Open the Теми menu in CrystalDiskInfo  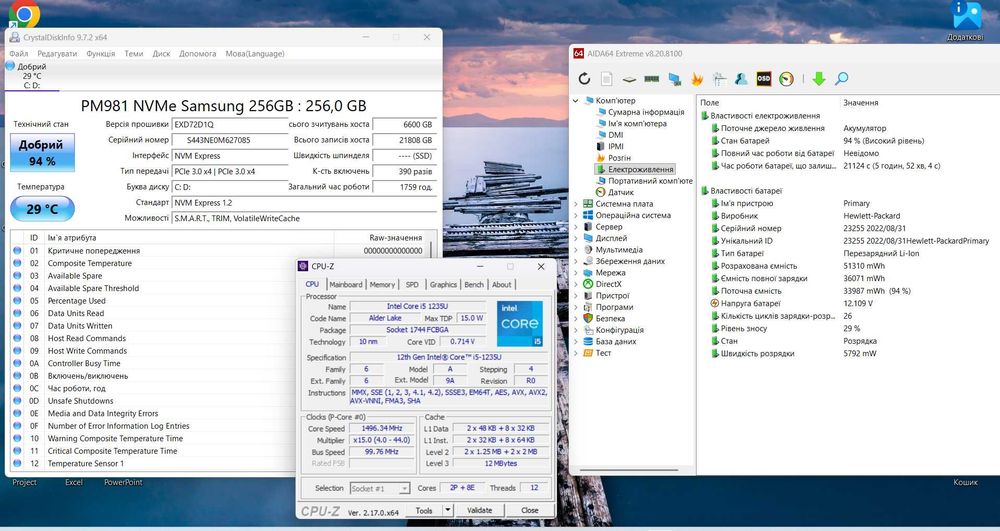pyautogui.click(x=134, y=54)
